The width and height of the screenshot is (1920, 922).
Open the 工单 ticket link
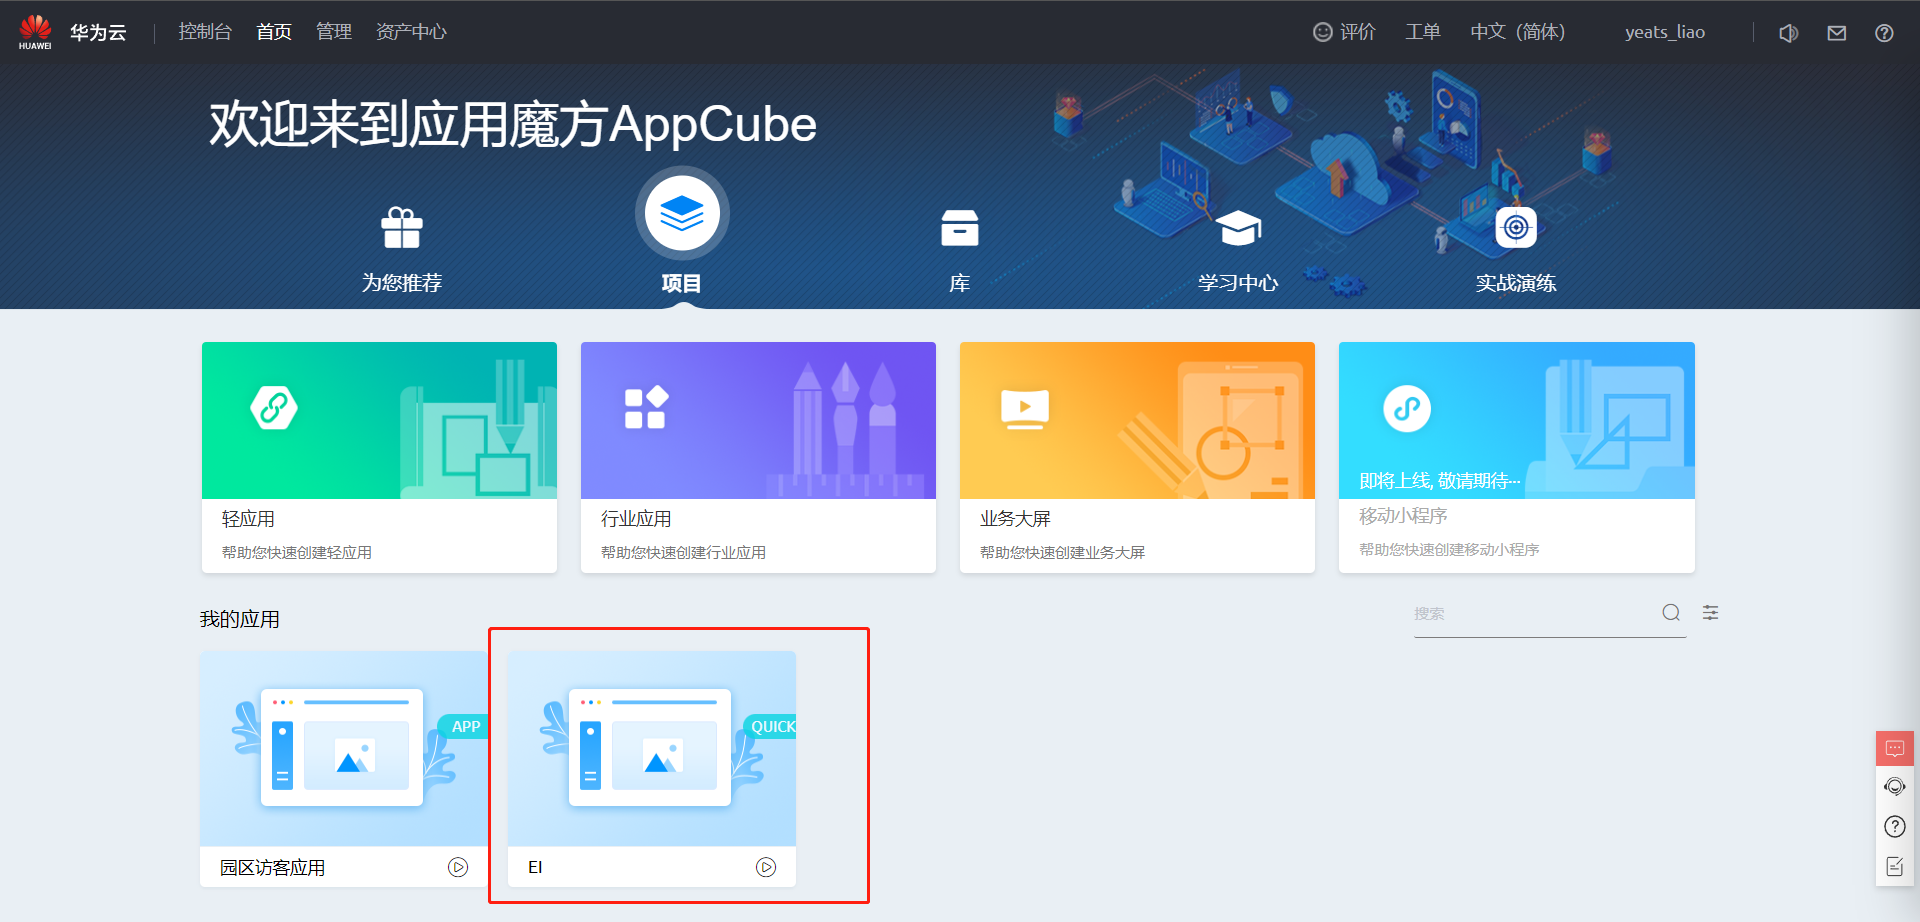click(1423, 32)
